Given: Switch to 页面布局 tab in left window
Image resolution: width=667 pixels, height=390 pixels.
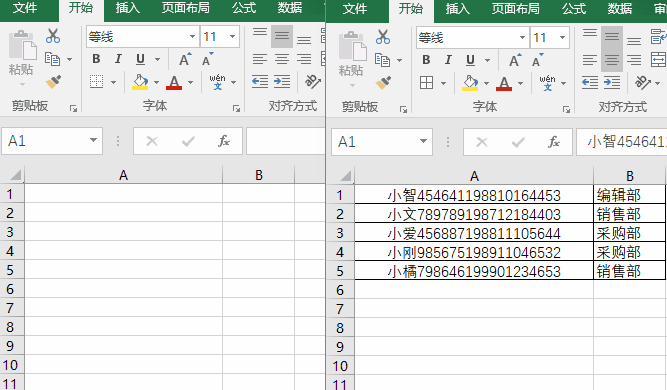Looking at the screenshot, I should (185, 8).
